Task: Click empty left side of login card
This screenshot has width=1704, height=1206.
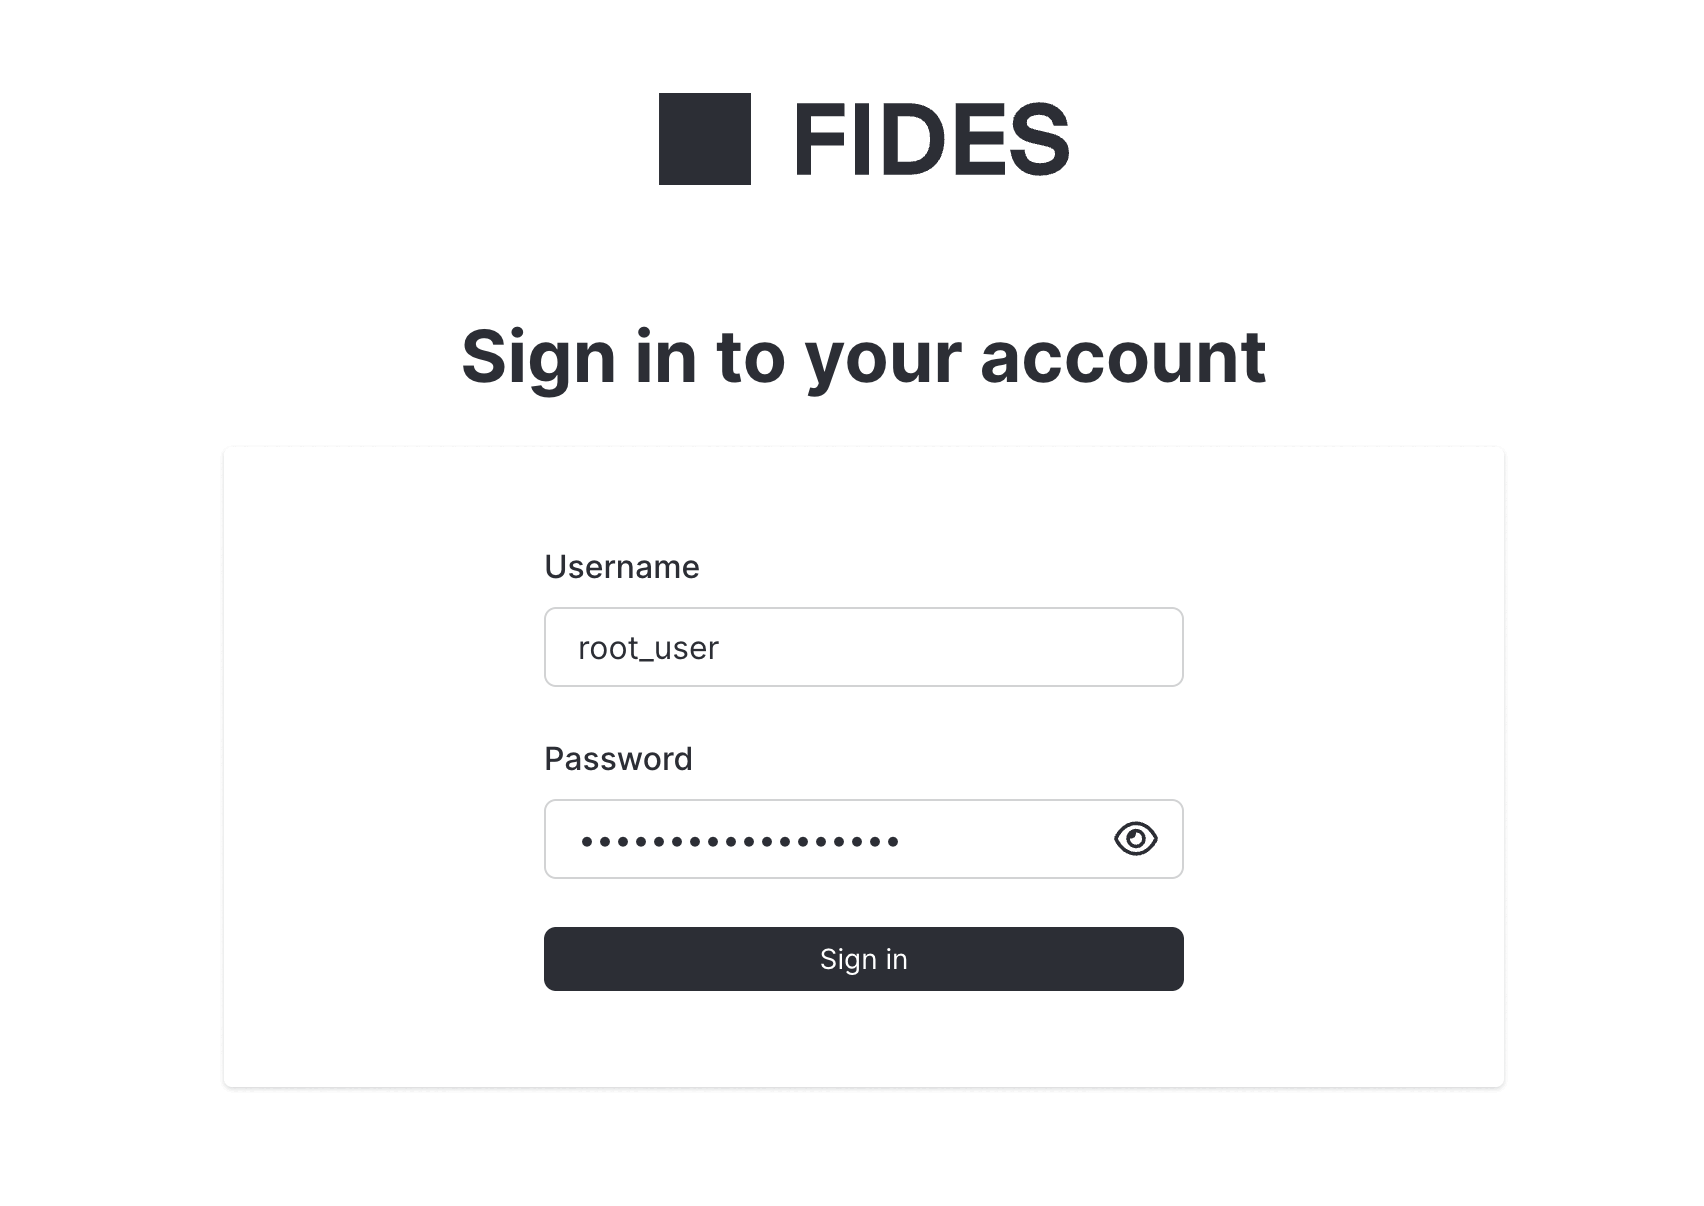Action: [x=380, y=770]
